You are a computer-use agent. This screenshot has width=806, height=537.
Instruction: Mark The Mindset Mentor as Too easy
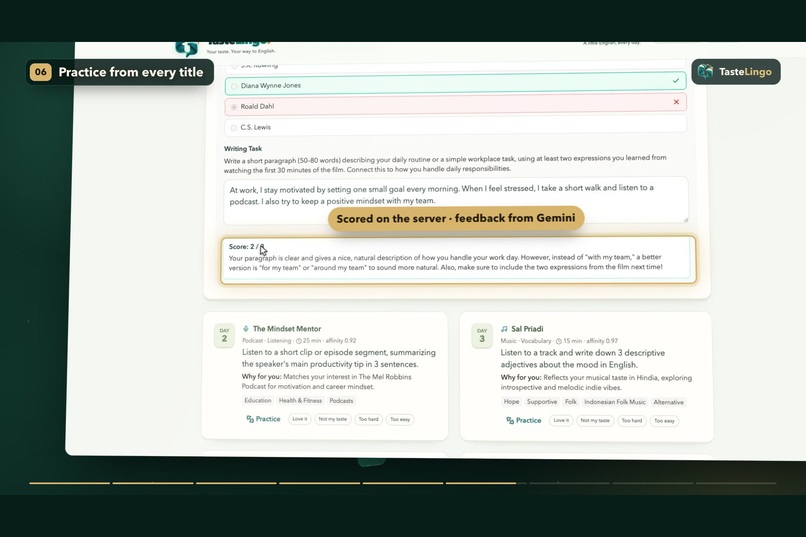pos(400,419)
